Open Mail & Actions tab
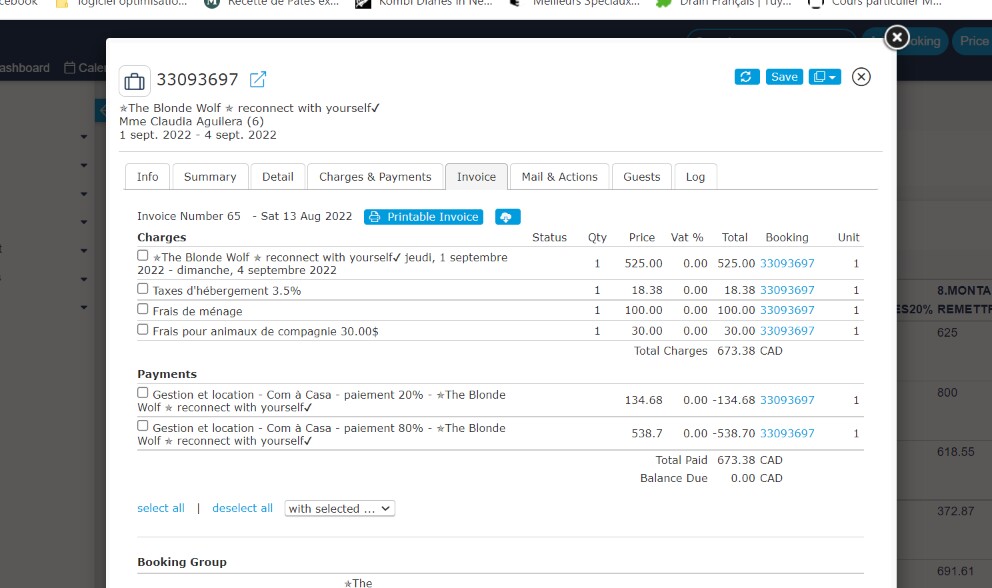Screen dimensions: 992x588 559,177
